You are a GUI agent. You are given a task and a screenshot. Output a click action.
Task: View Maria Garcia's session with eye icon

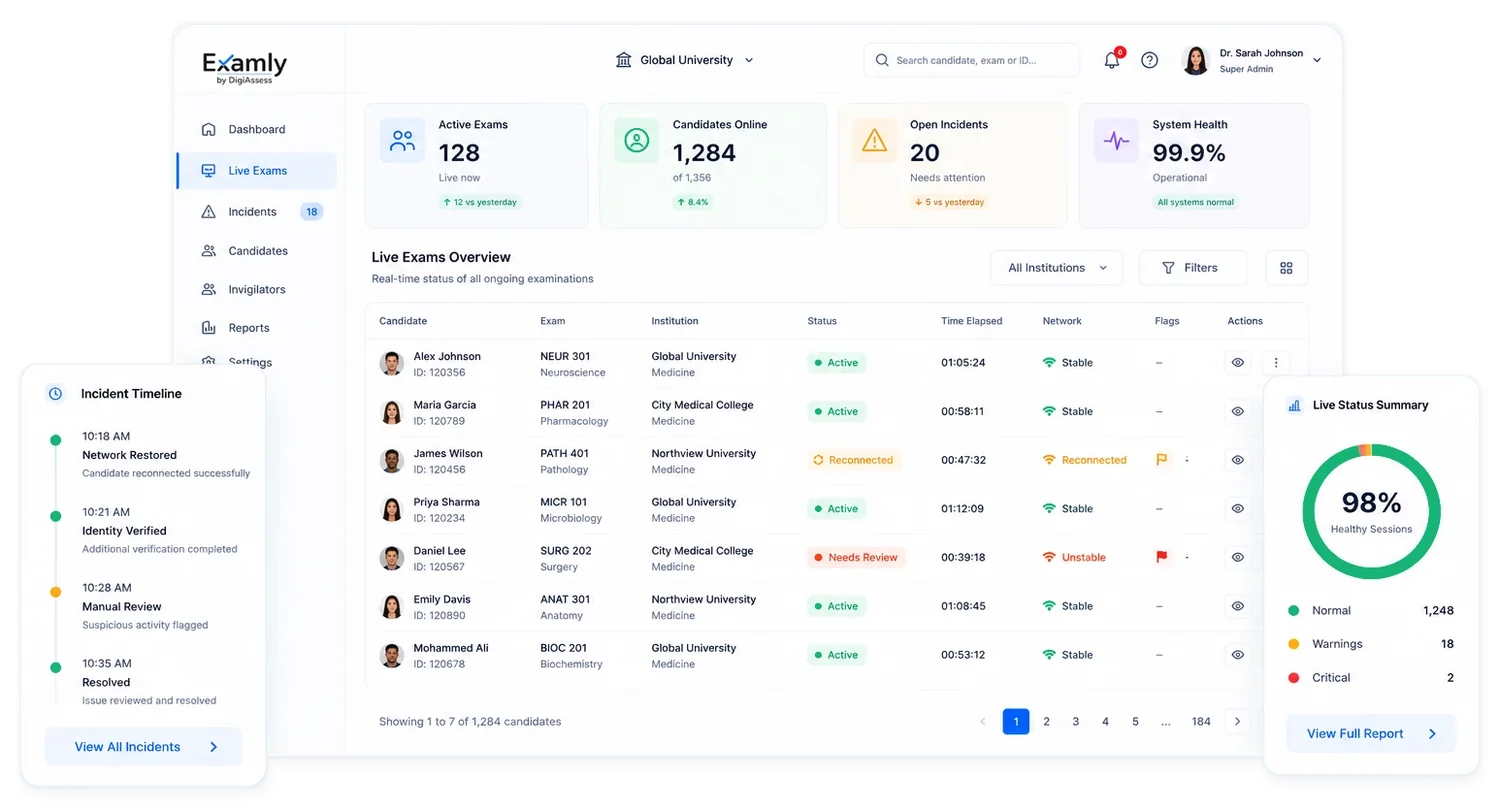click(1238, 411)
